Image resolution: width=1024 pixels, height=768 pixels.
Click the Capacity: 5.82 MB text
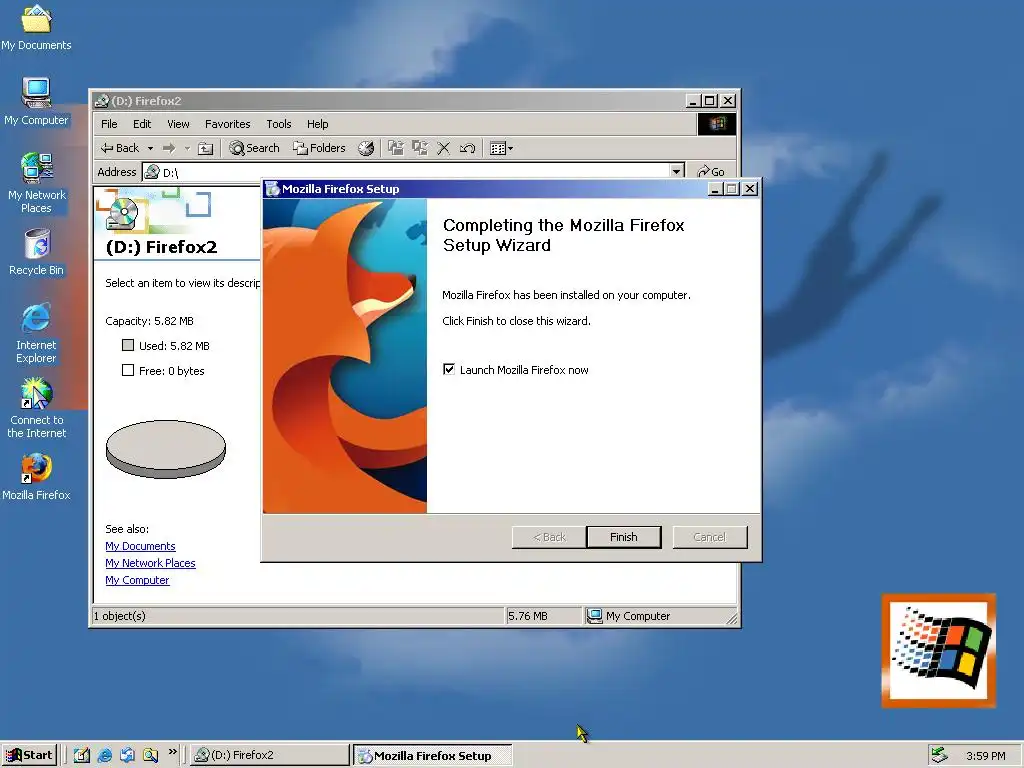click(x=150, y=321)
